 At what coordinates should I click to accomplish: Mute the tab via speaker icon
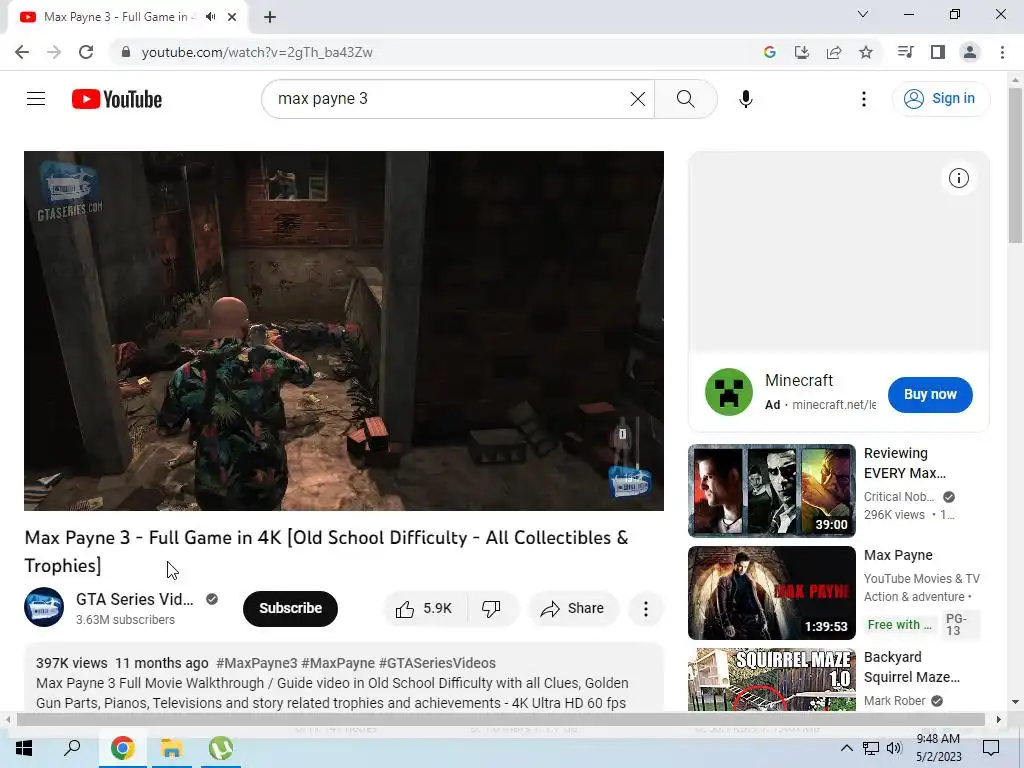point(210,17)
